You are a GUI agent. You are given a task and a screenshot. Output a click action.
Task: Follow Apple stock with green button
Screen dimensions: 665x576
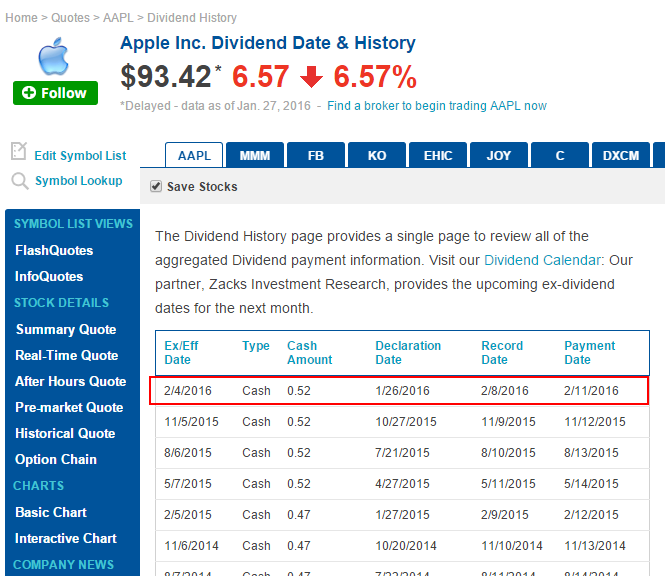pyautogui.click(x=55, y=93)
